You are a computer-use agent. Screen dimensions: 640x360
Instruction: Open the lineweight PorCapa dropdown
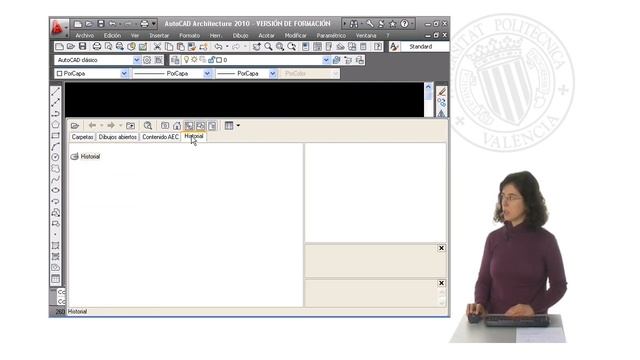point(273,73)
